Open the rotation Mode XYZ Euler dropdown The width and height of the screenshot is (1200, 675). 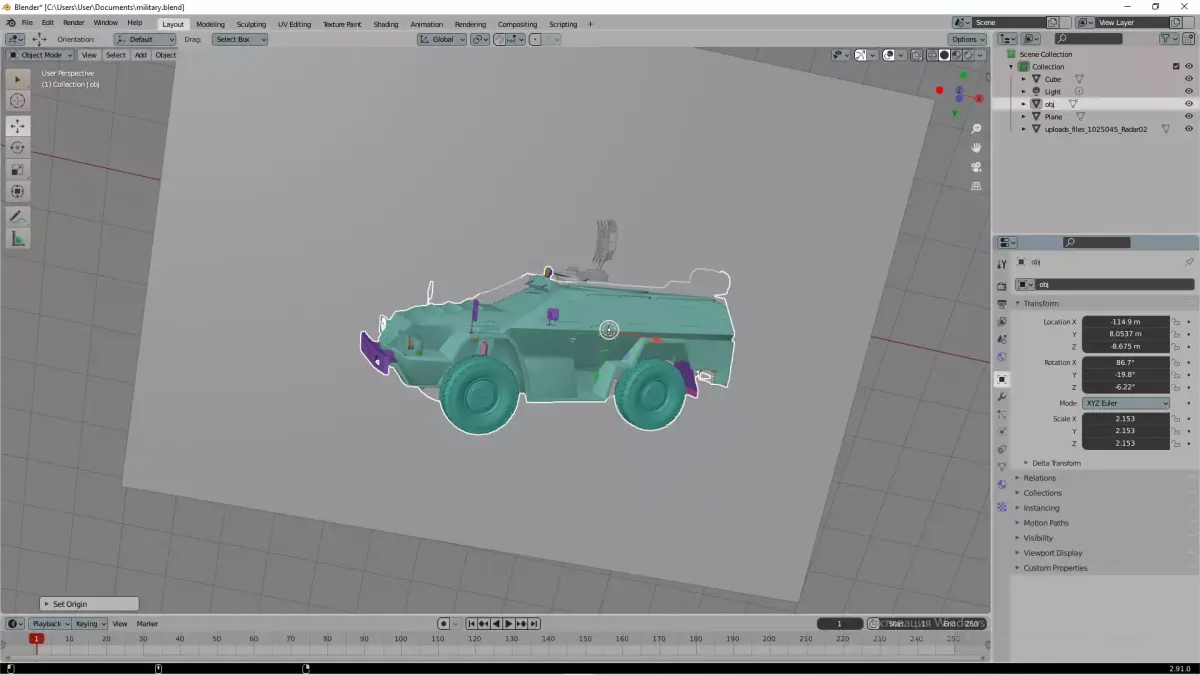[x=1125, y=403]
